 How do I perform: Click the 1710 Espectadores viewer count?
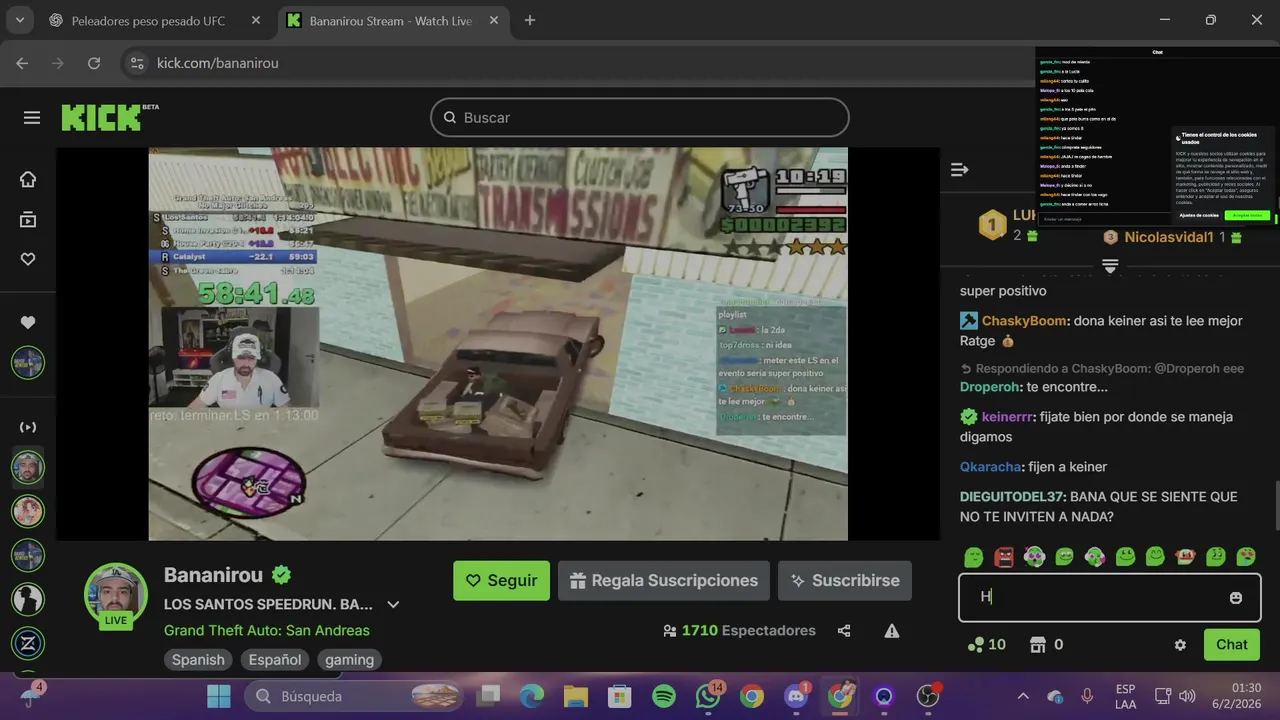[x=739, y=631]
